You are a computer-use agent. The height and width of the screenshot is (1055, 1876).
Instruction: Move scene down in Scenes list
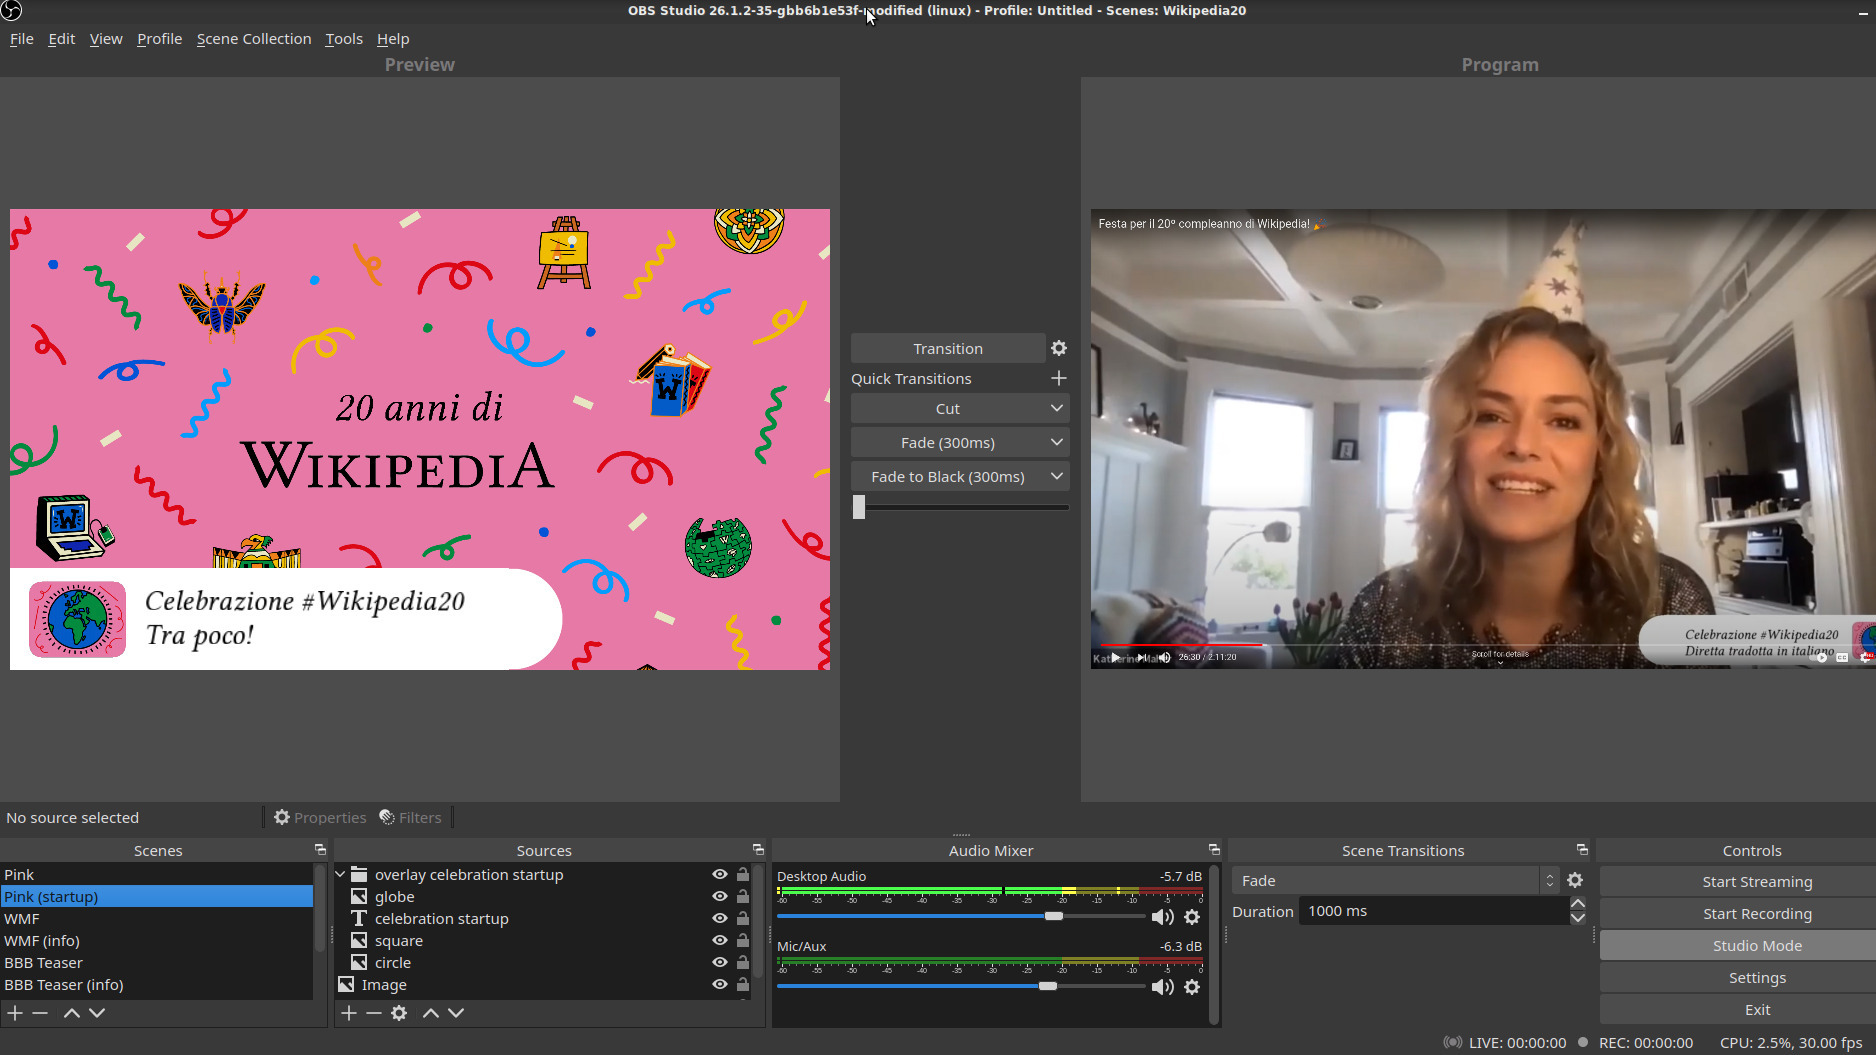coord(97,1013)
